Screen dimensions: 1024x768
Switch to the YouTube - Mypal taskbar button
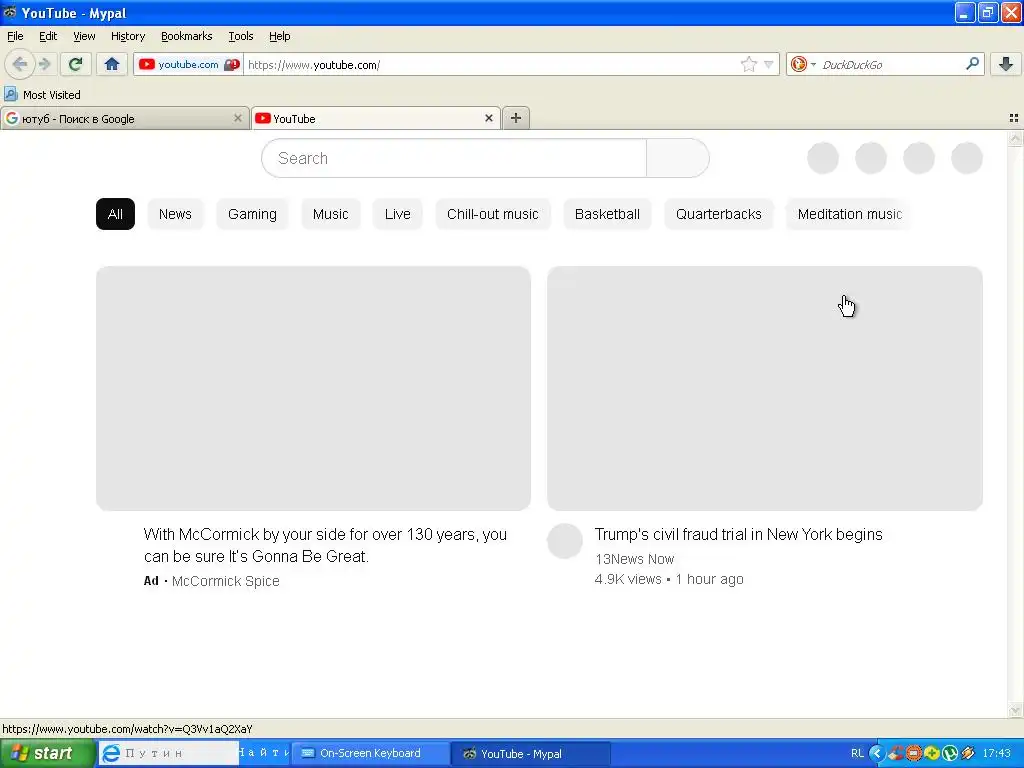530,753
